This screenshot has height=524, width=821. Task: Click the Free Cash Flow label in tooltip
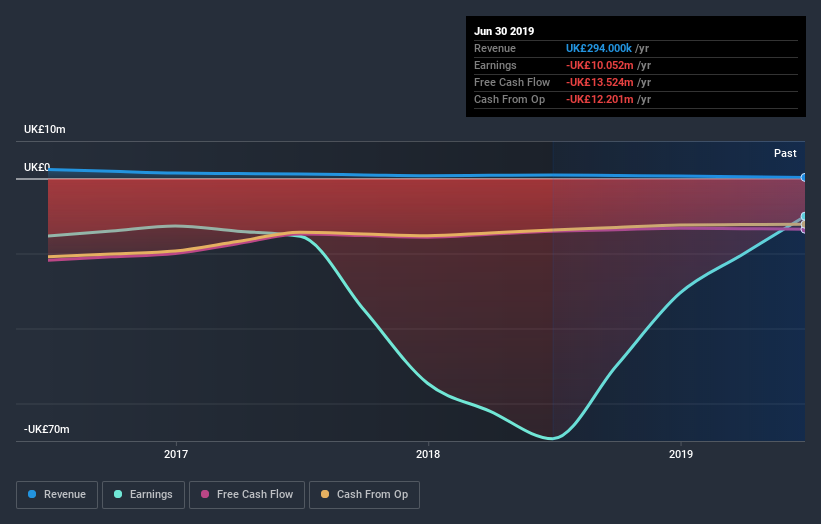click(512, 82)
